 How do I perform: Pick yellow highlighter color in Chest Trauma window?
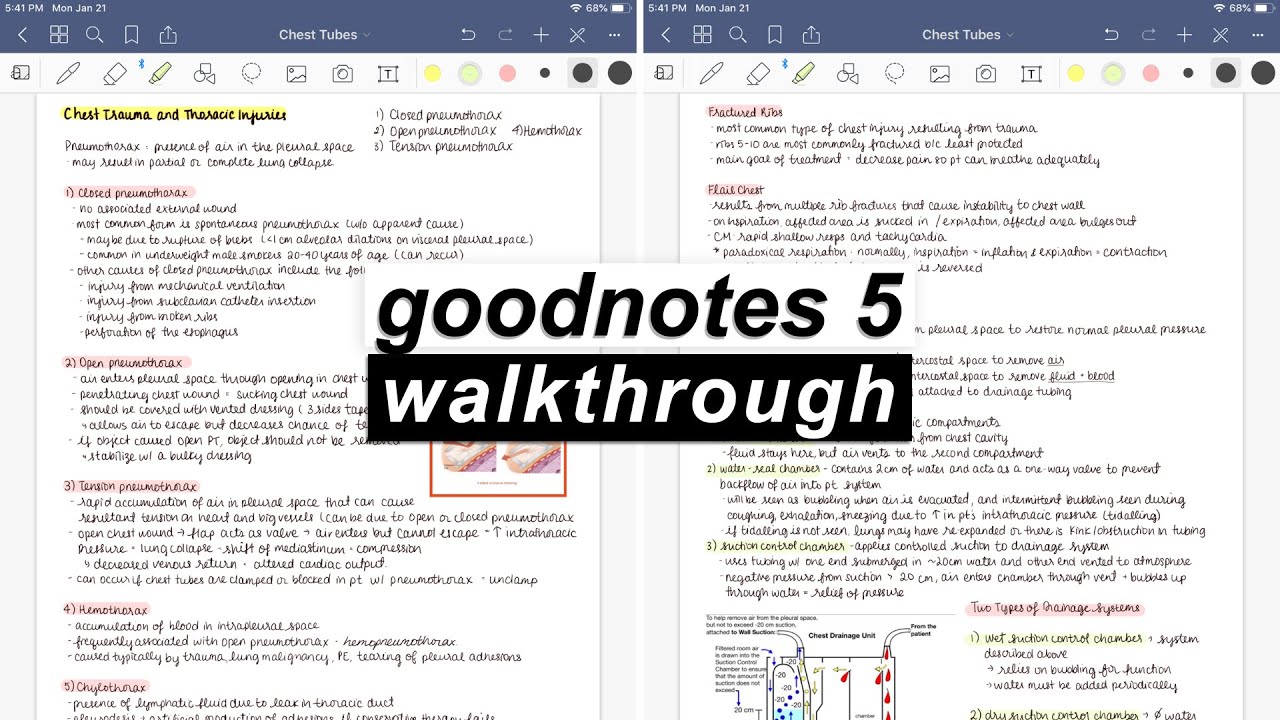pos(432,73)
